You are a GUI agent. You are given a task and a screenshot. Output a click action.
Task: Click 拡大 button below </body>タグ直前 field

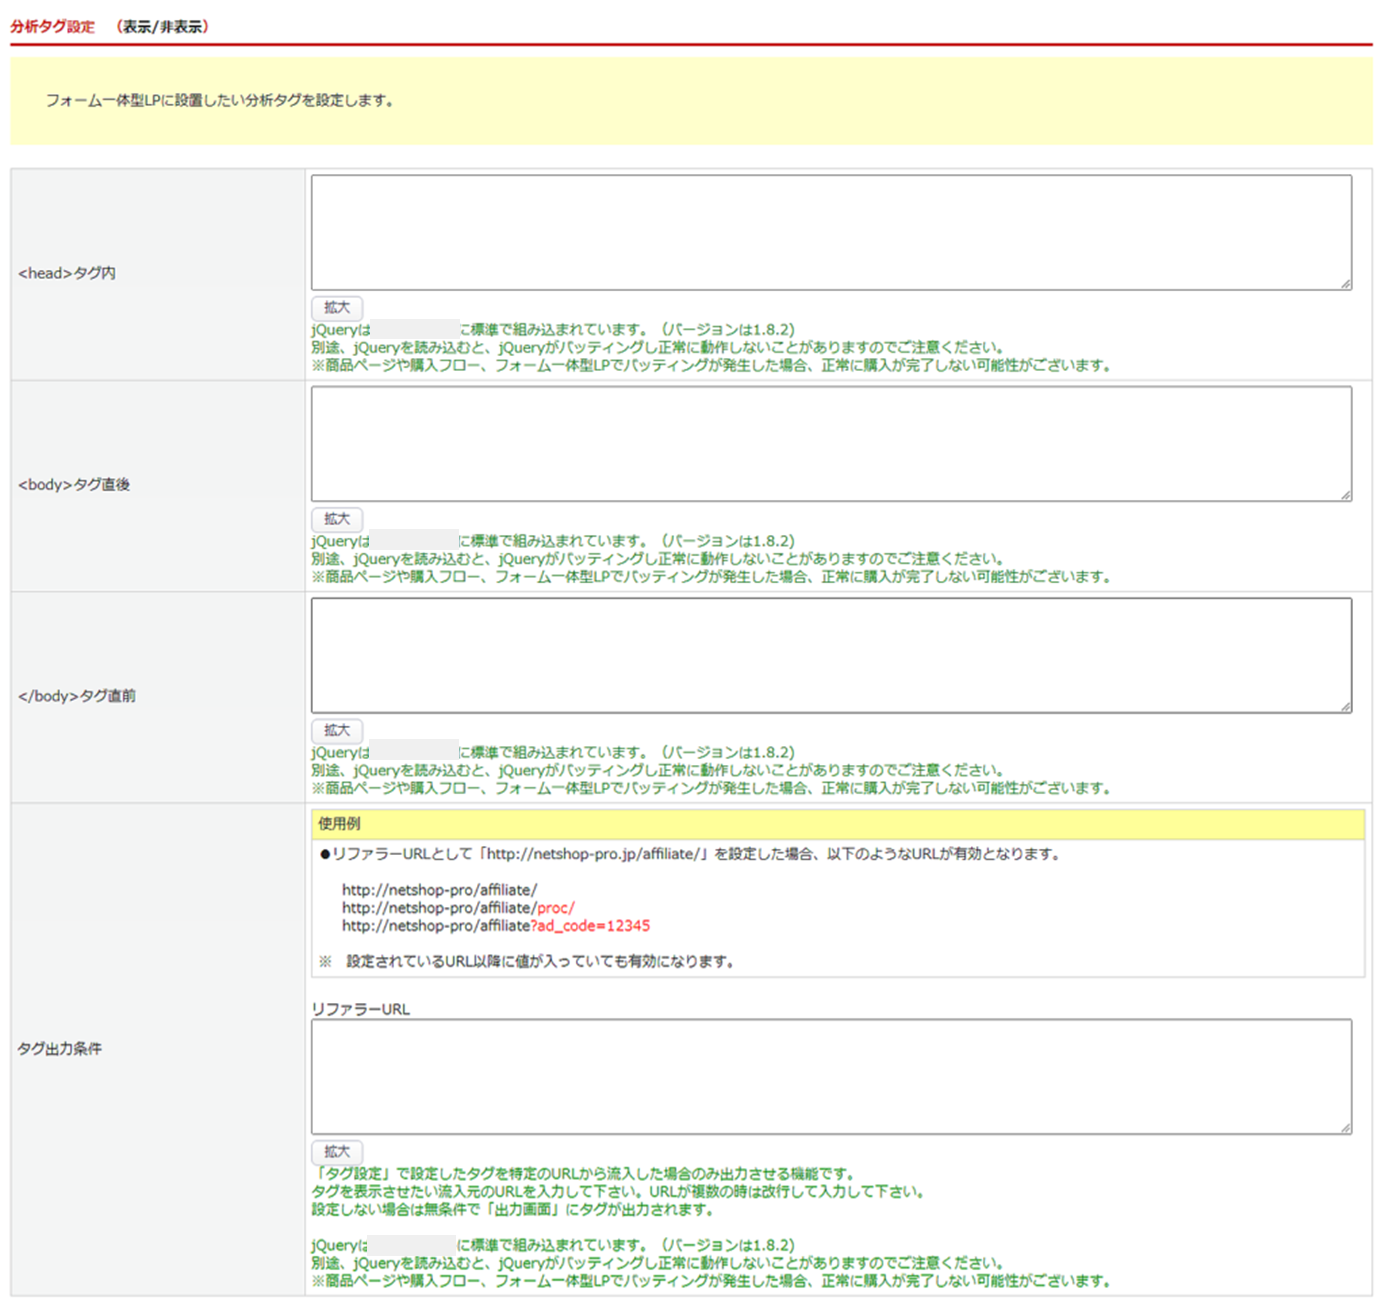tap(337, 730)
